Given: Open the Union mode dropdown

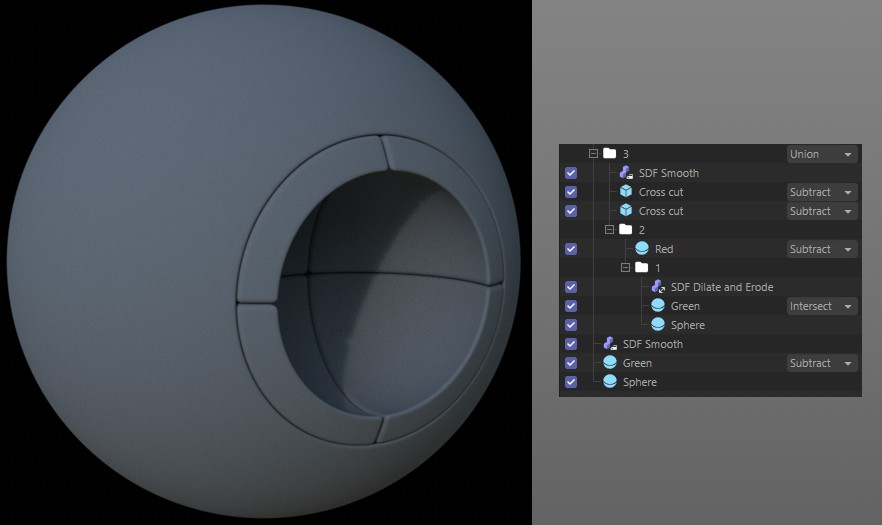Looking at the screenshot, I should pos(822,154).
